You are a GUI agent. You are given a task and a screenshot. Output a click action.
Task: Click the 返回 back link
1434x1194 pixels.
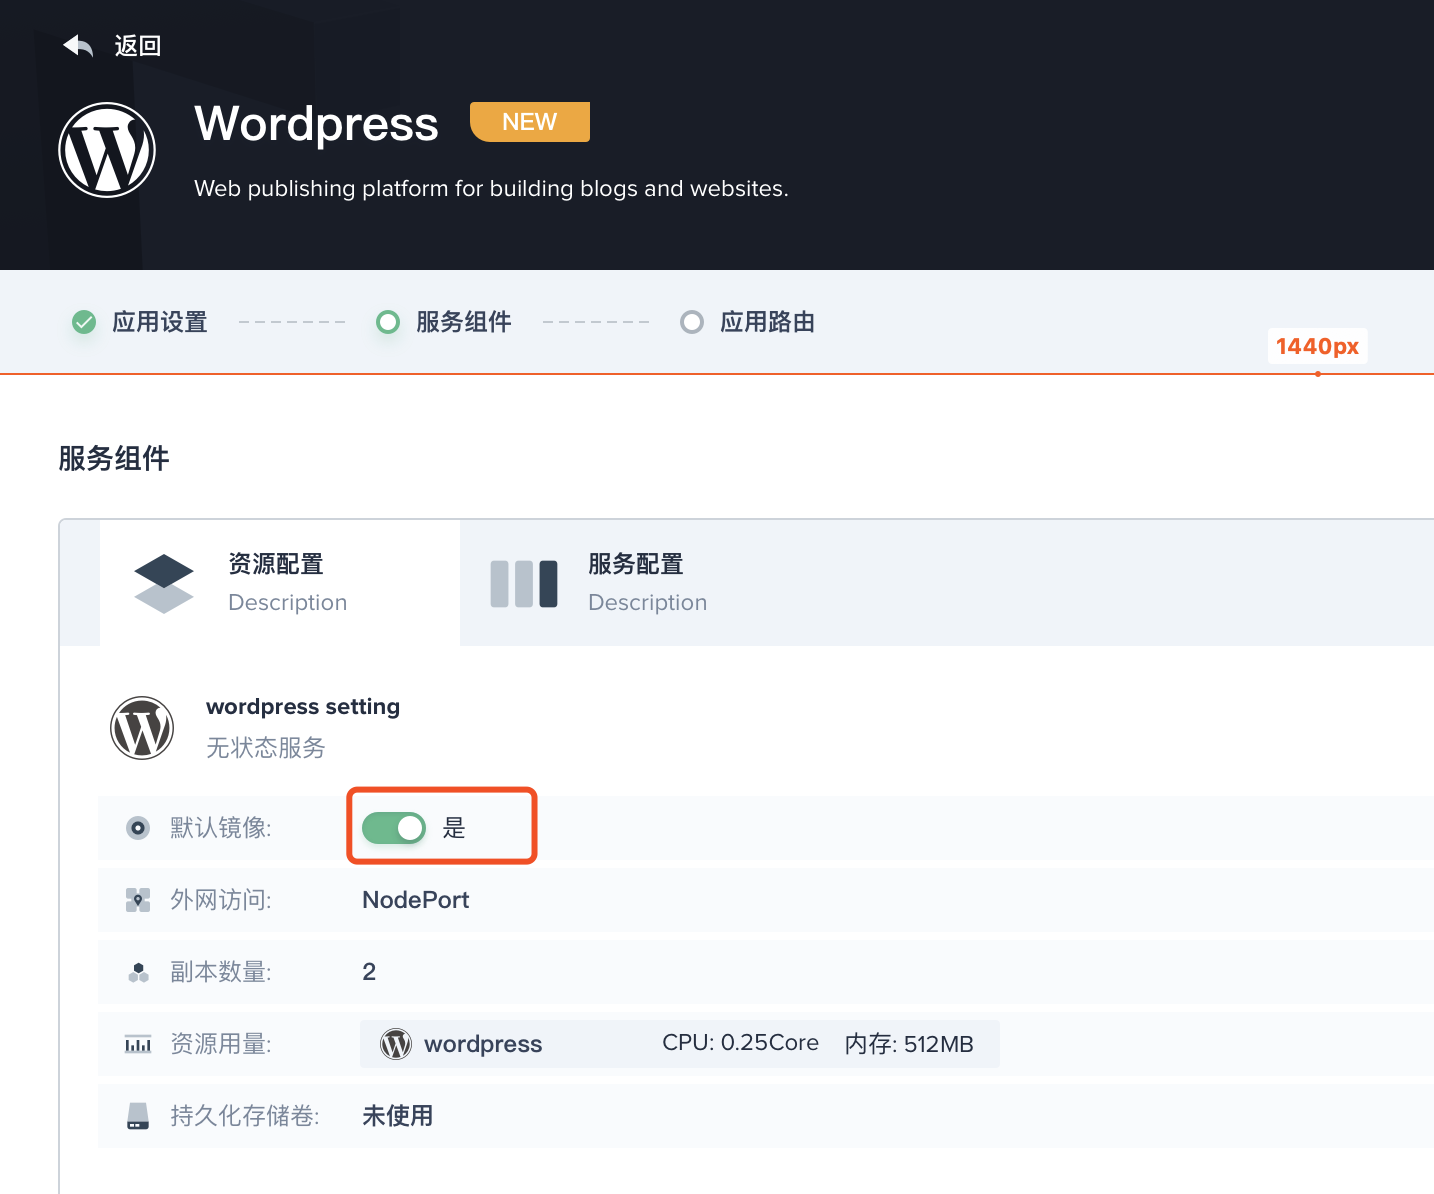(138, 46)
